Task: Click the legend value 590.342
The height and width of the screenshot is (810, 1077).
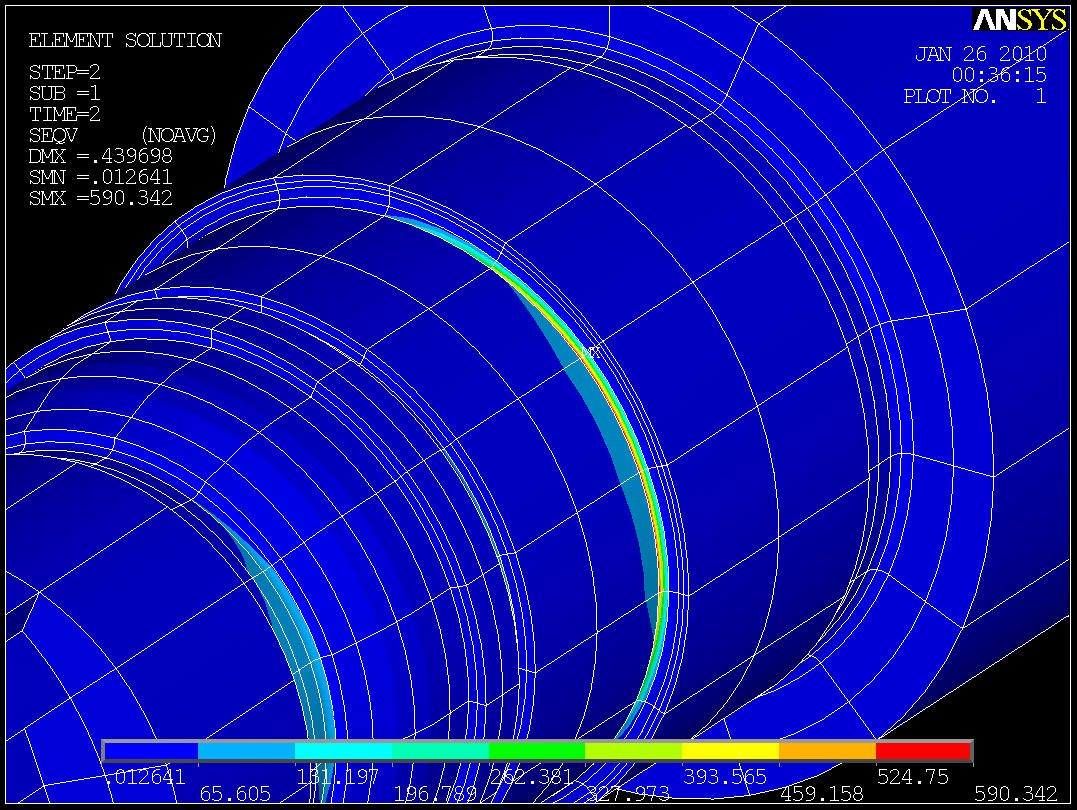Action: tap(1016, 794)
